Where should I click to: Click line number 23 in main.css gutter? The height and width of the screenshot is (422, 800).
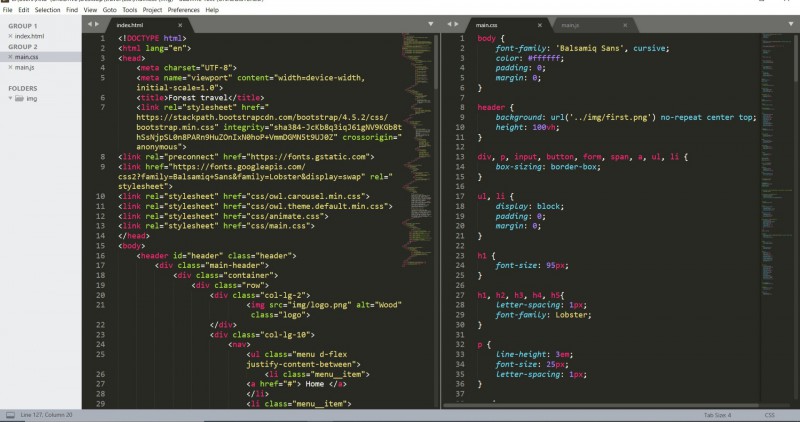[460, 256]
